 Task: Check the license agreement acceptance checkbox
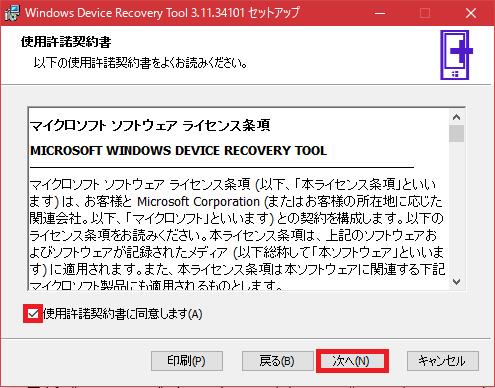[x=33, y=314]
